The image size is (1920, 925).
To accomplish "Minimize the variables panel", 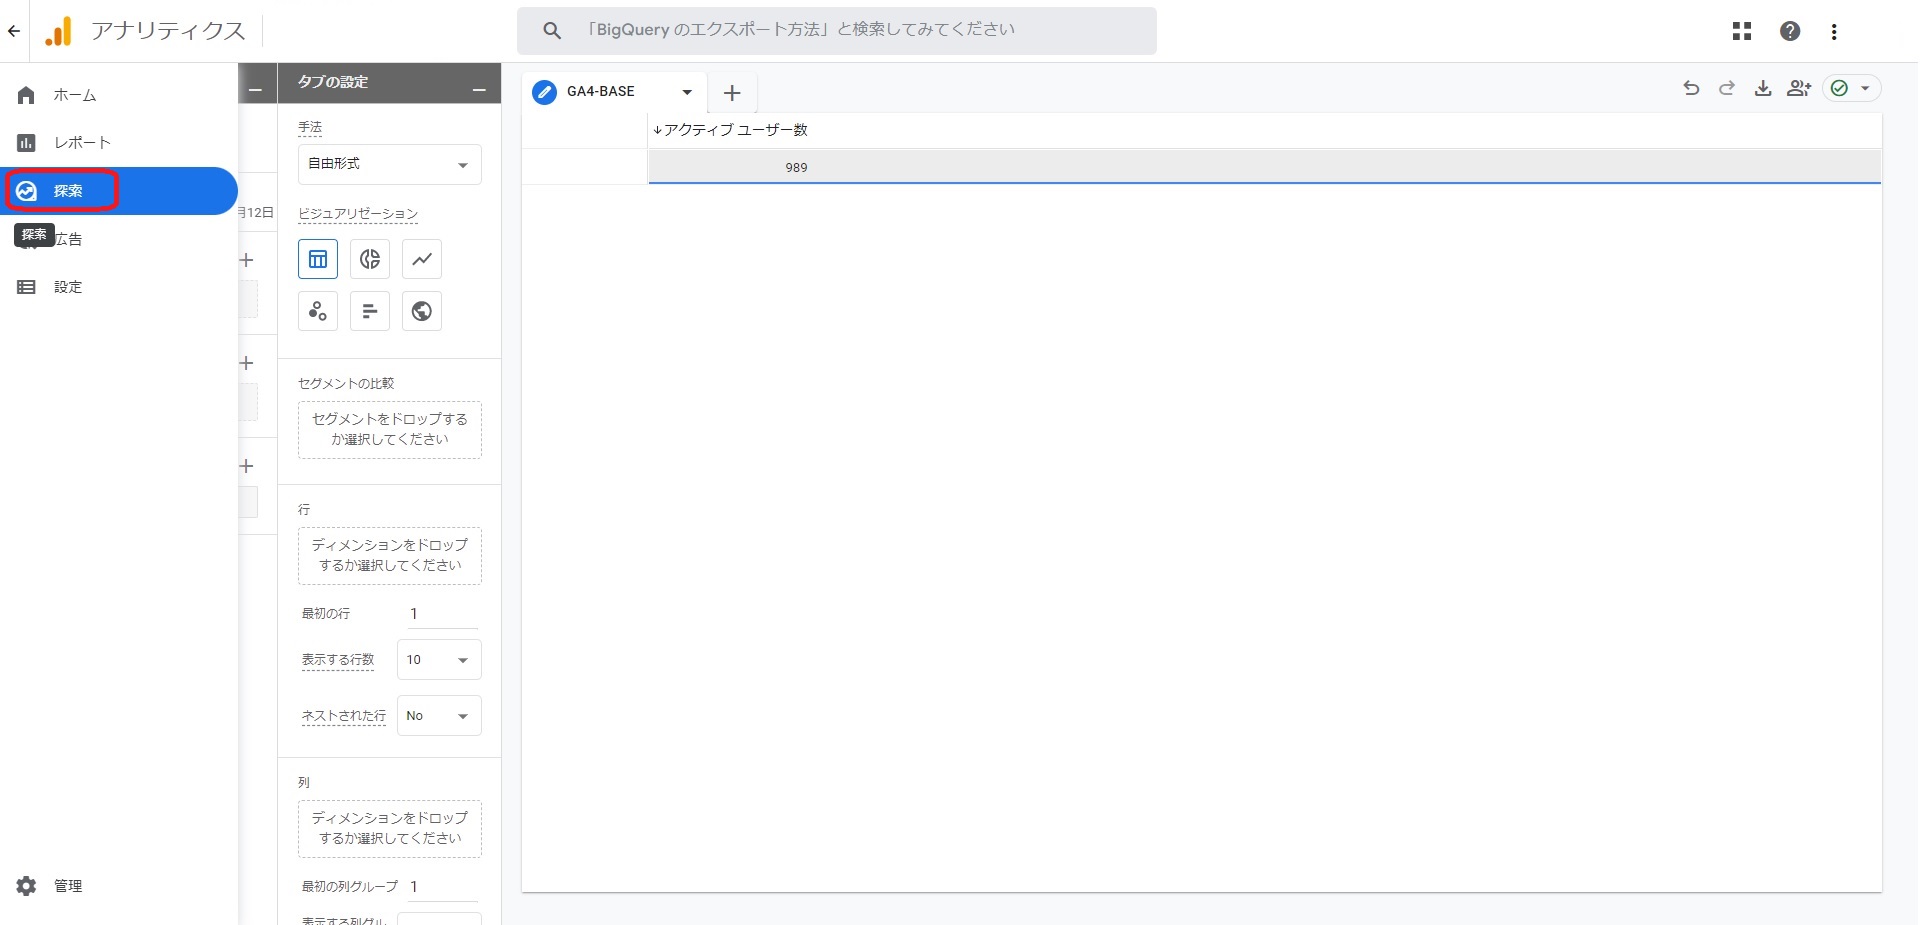I will click(x=256, y=91).
